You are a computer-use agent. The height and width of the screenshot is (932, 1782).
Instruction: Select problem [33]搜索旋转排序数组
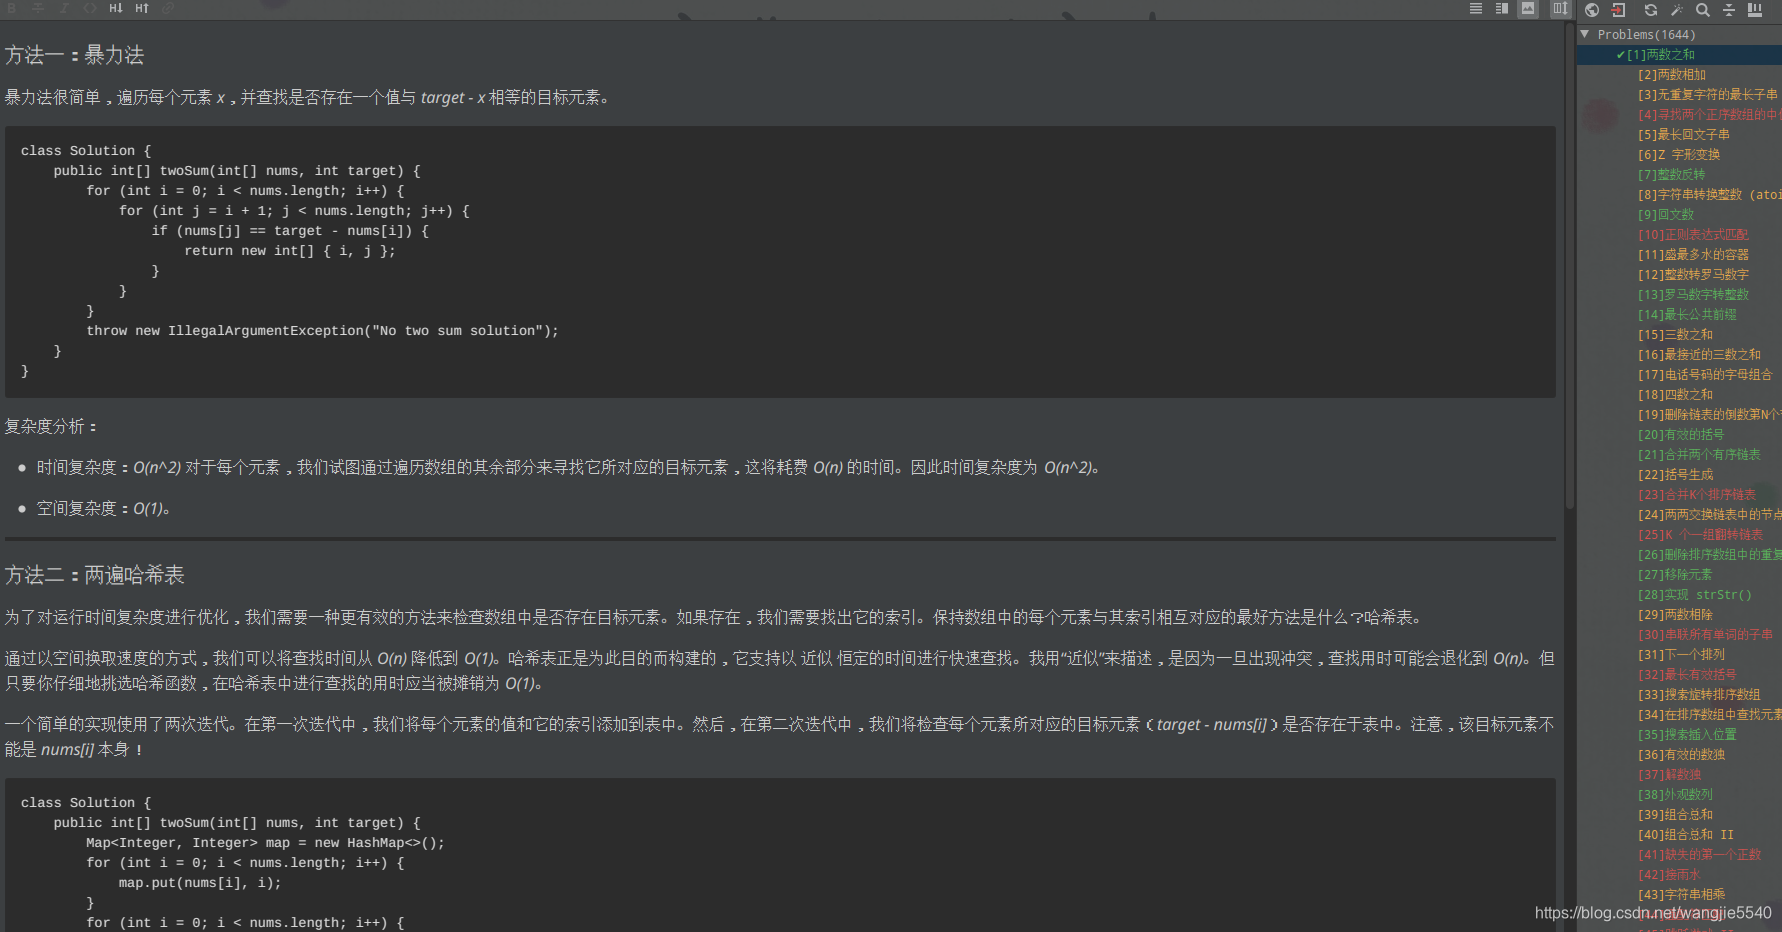1699,695
